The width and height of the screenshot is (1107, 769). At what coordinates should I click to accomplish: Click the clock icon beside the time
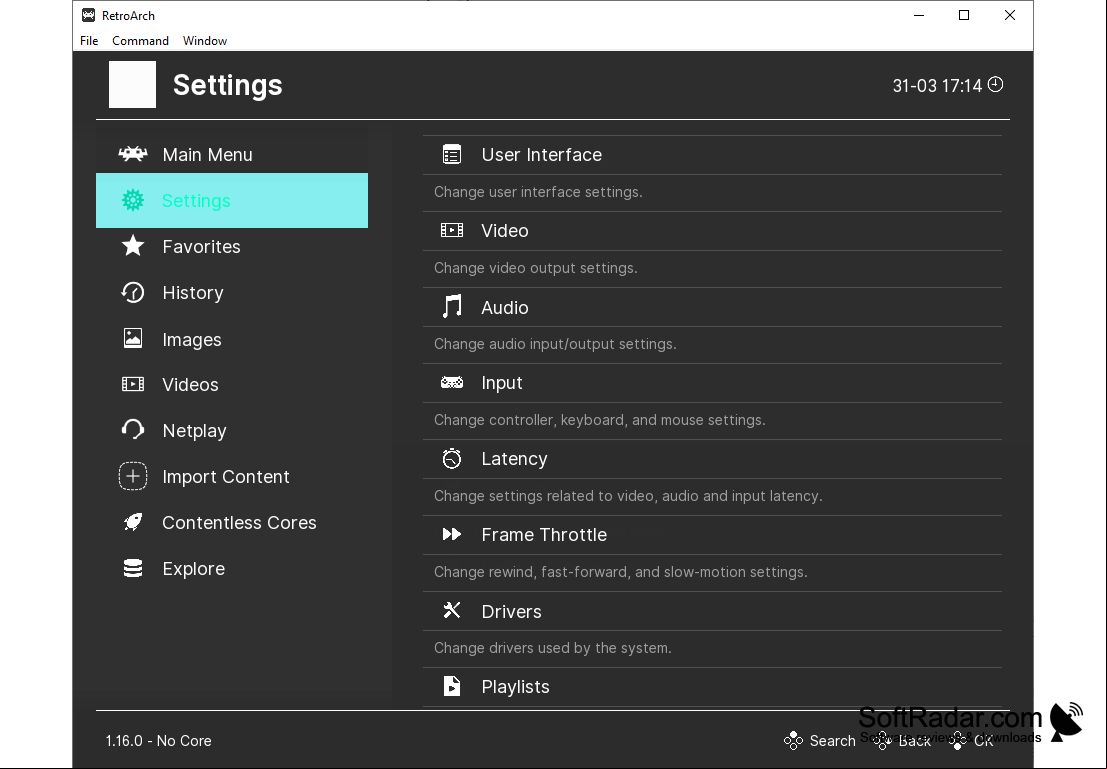(995, 85)
